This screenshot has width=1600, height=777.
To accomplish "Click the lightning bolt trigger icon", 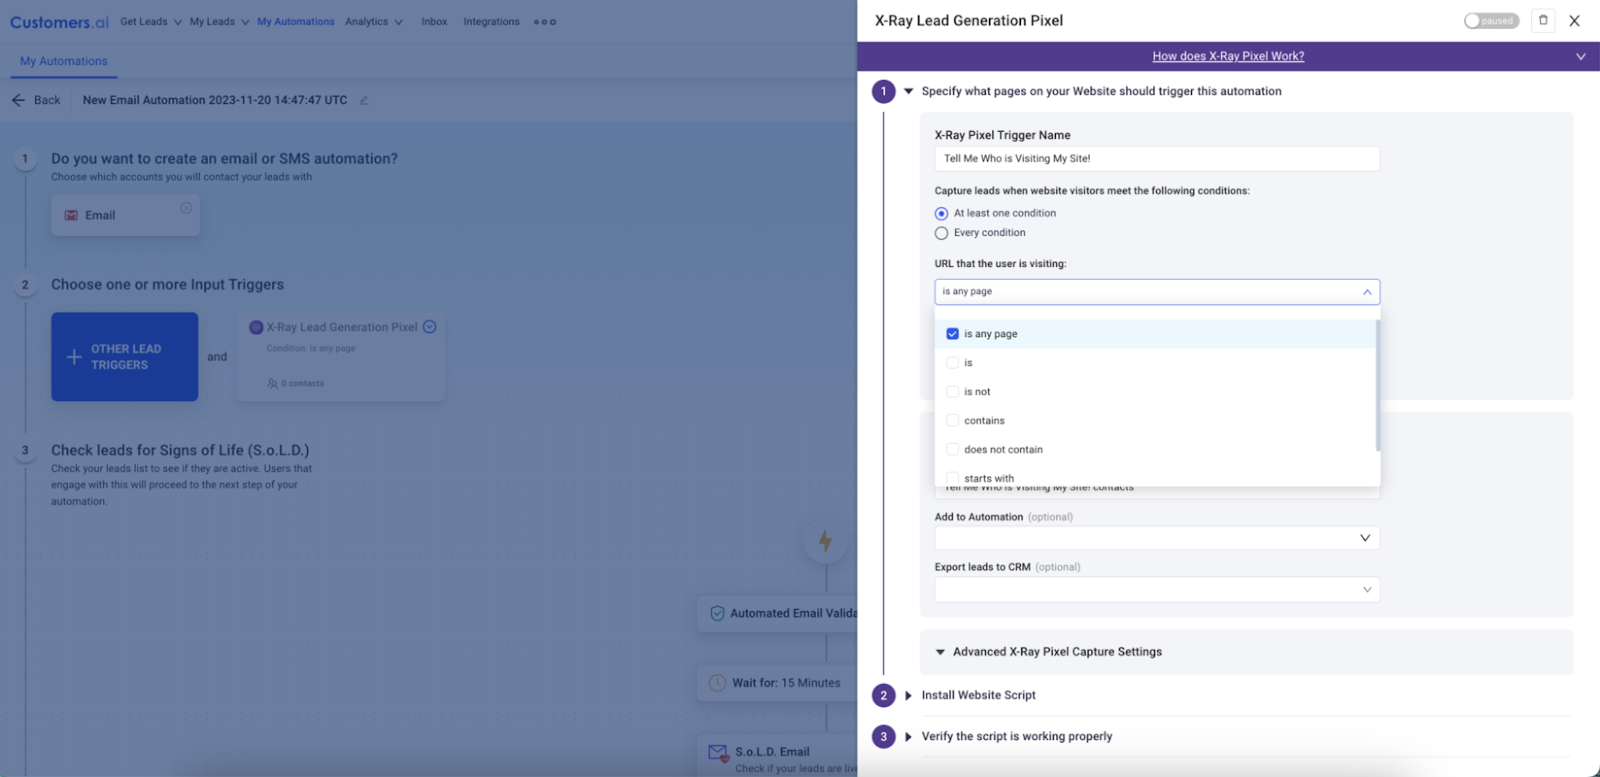I will pyautogui.click(x=825, y=541).
